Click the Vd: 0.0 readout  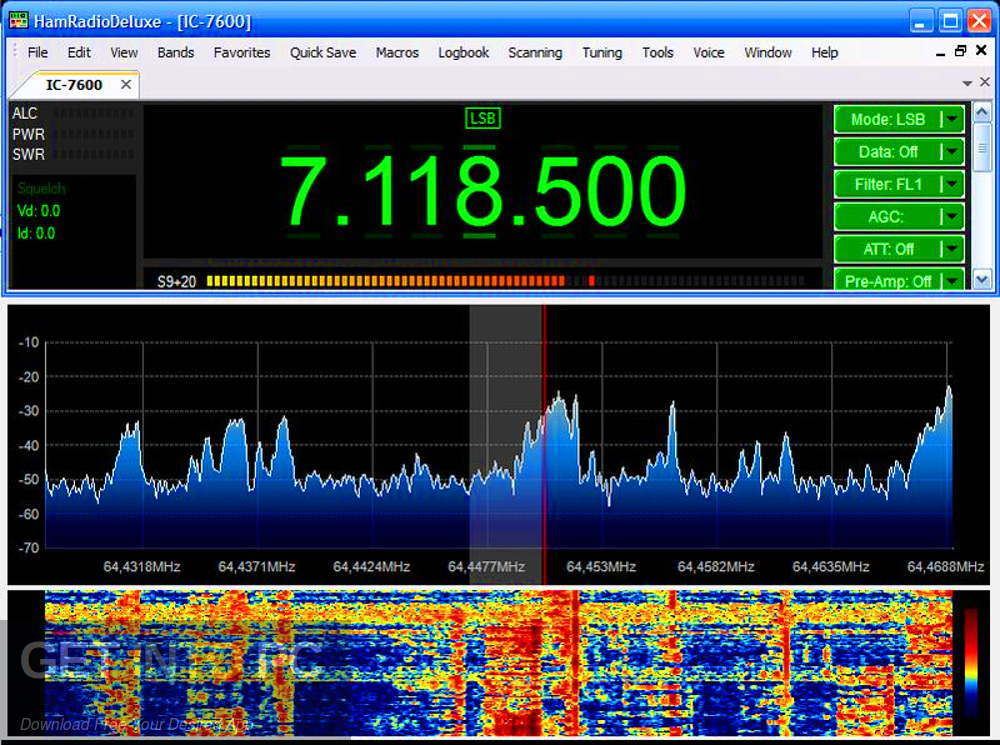[38, 211]
